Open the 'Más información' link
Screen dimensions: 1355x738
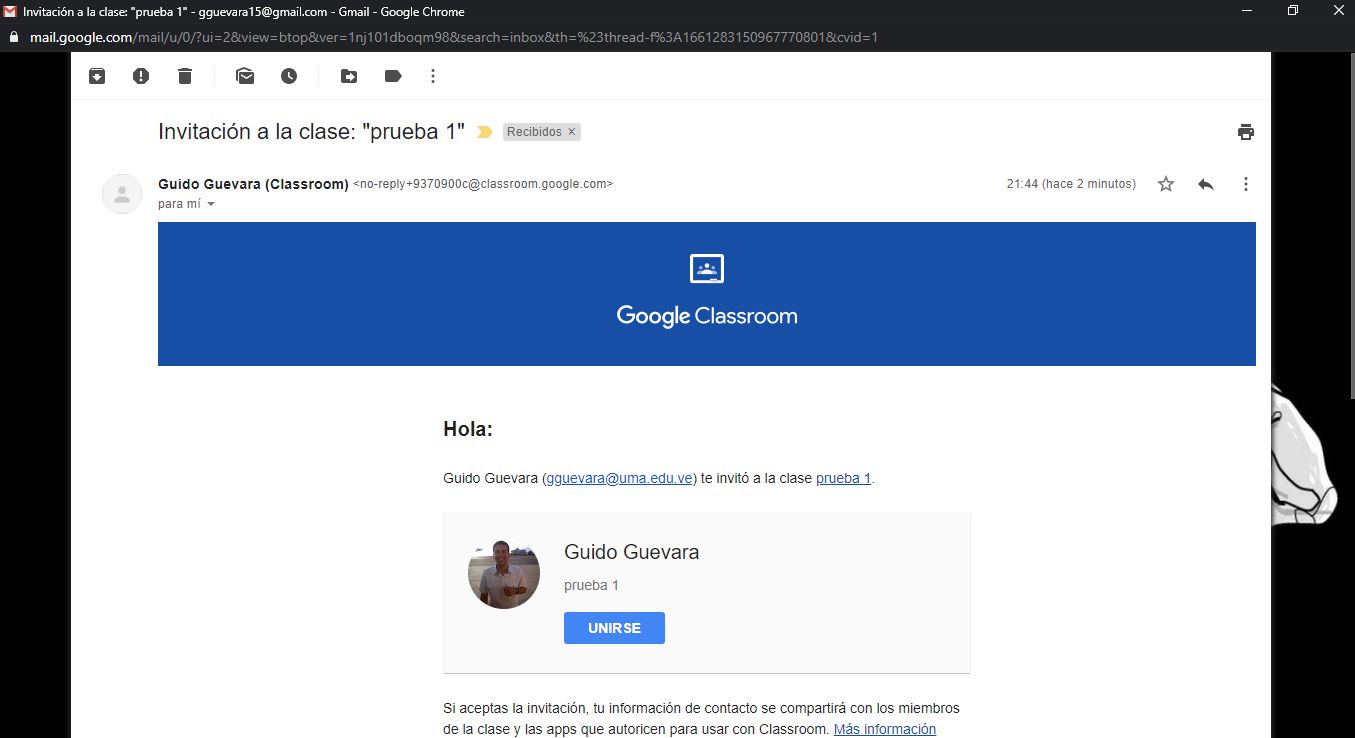click(884, 729)
